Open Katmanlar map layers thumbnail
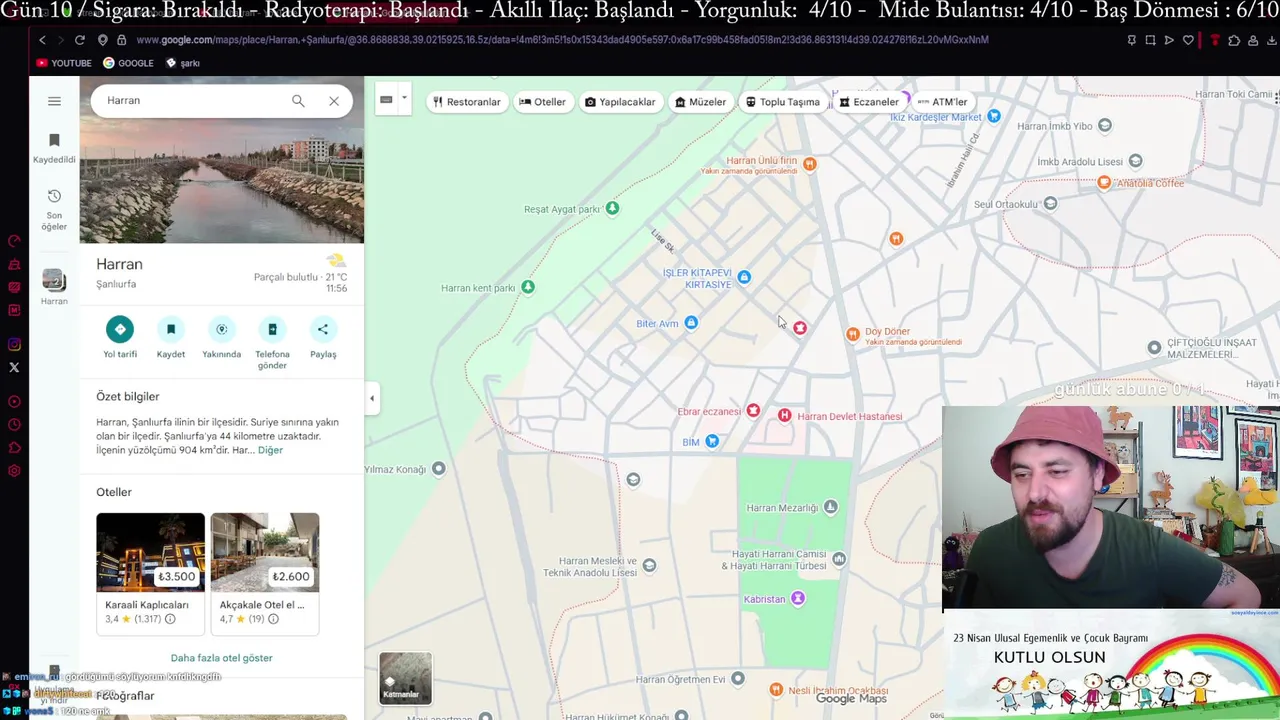Screen dimensions: 1280x720 coord(405,678)
